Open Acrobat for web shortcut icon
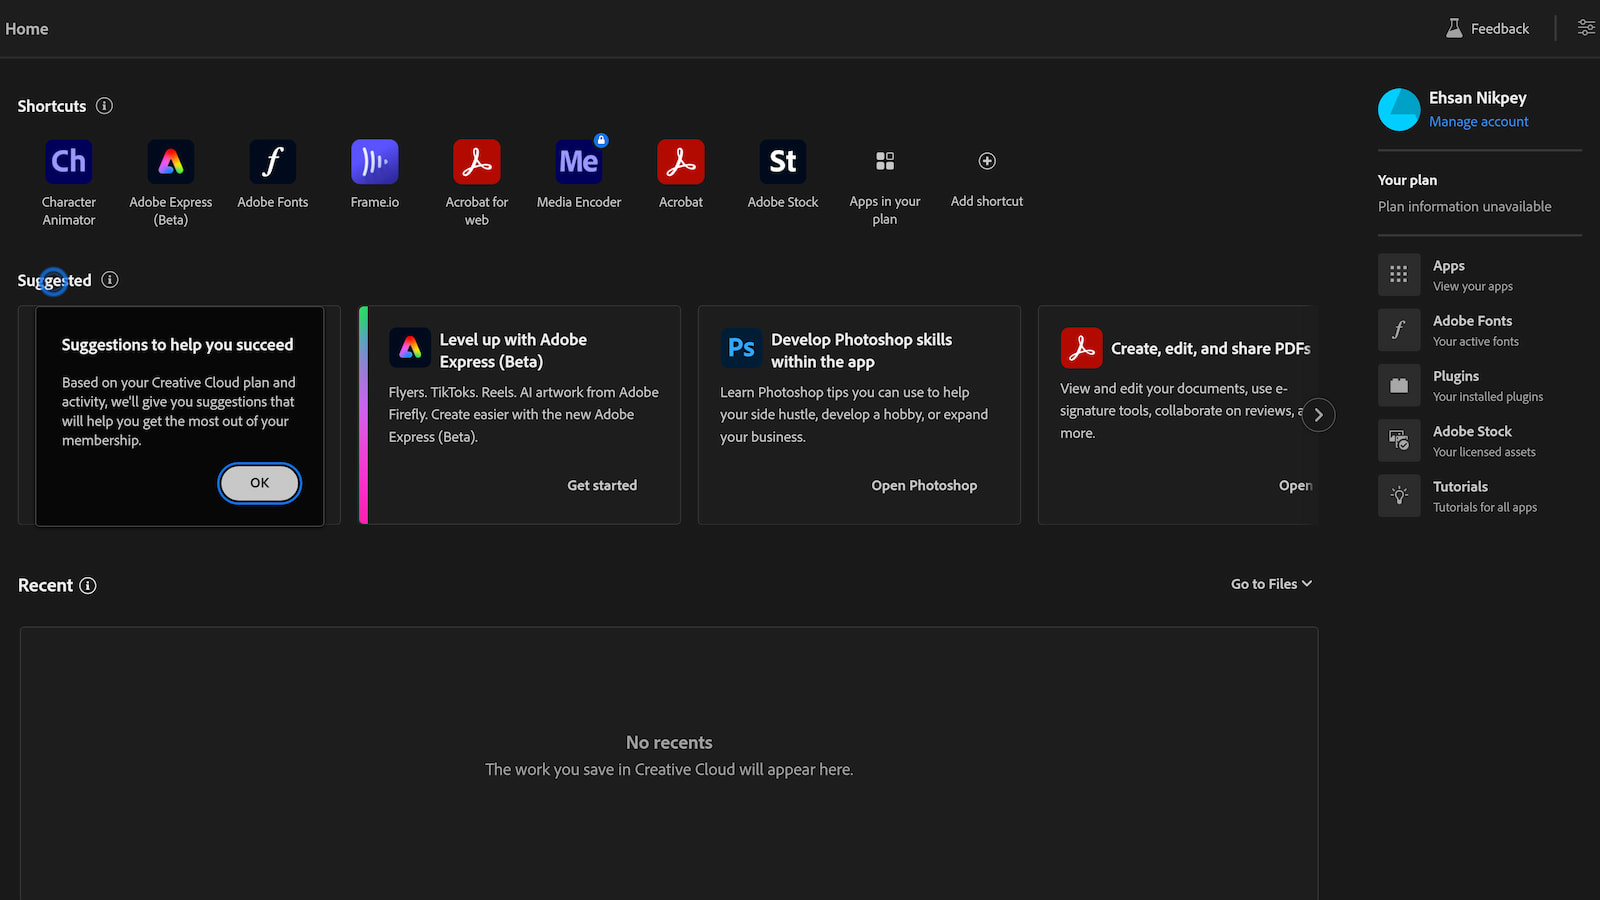1600x900 pixels. pyautogui.click(x=477, y=162)
